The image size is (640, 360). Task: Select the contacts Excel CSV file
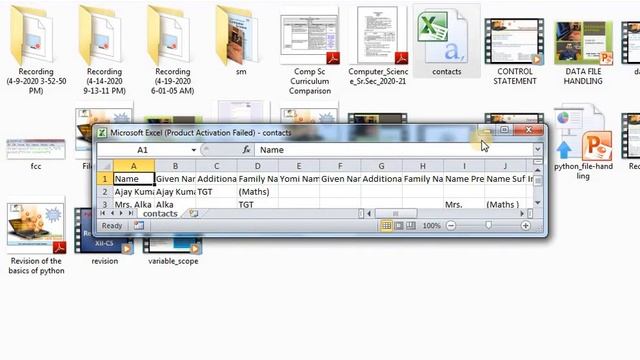point(447,41)
